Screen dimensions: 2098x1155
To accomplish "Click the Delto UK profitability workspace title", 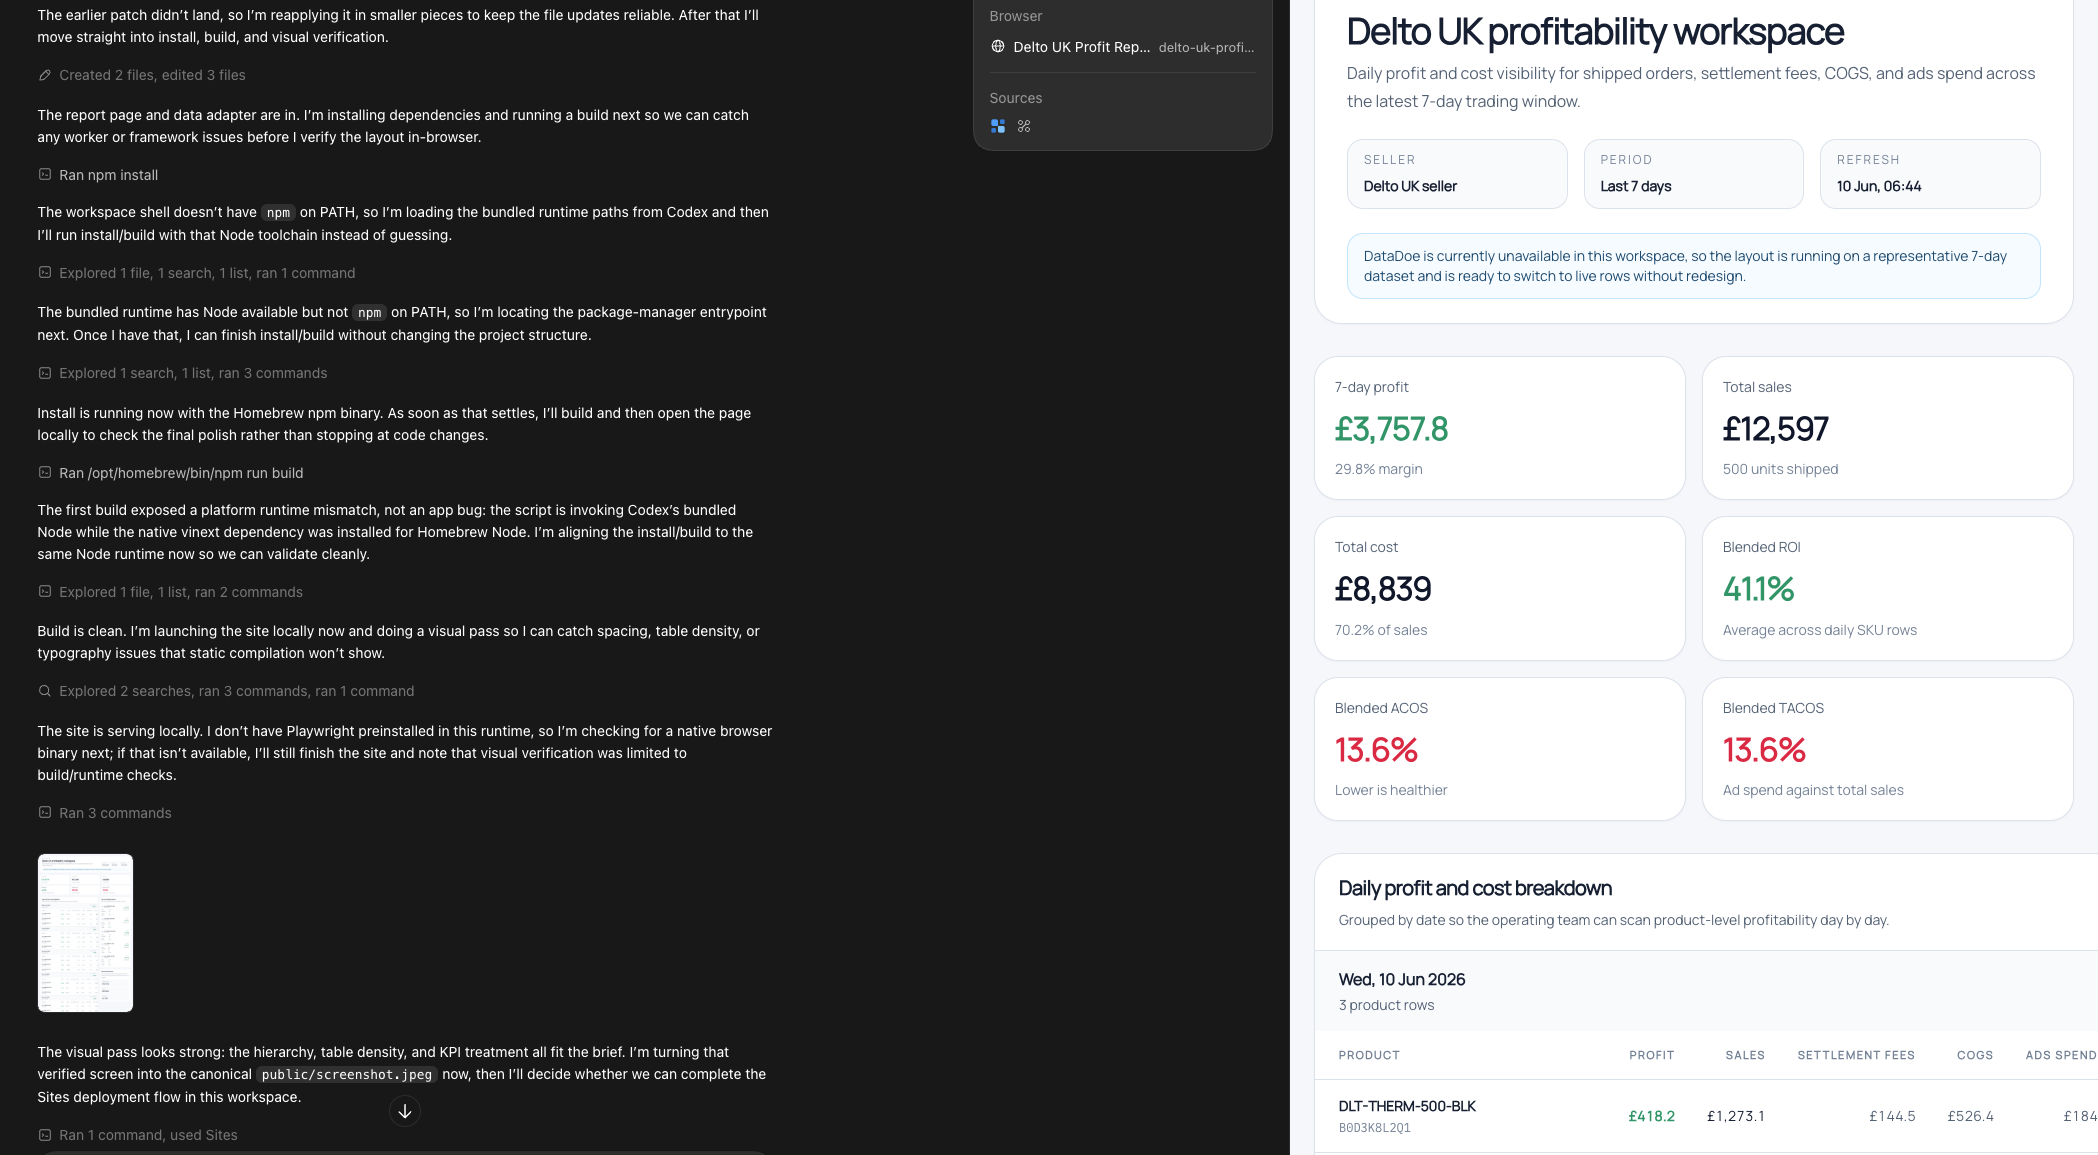I will pos(1595,32).
